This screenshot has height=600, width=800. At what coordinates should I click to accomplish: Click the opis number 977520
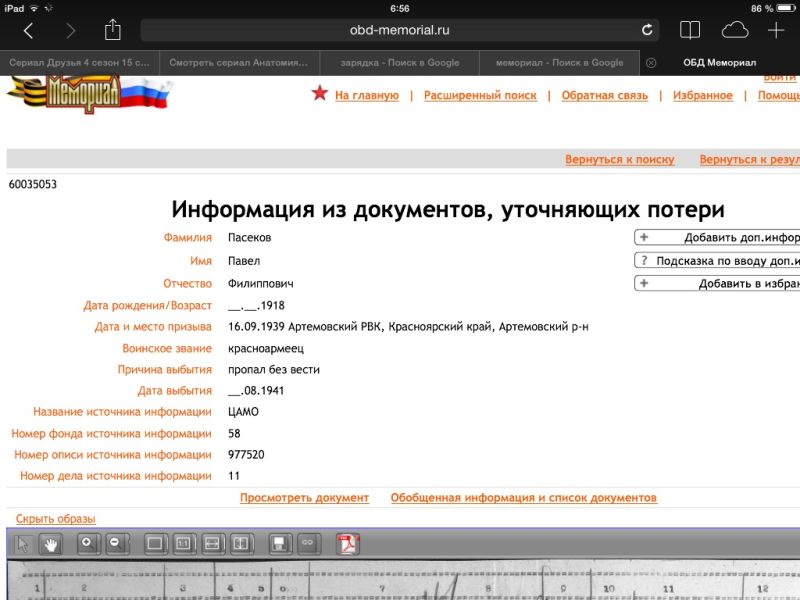[246, 454]
